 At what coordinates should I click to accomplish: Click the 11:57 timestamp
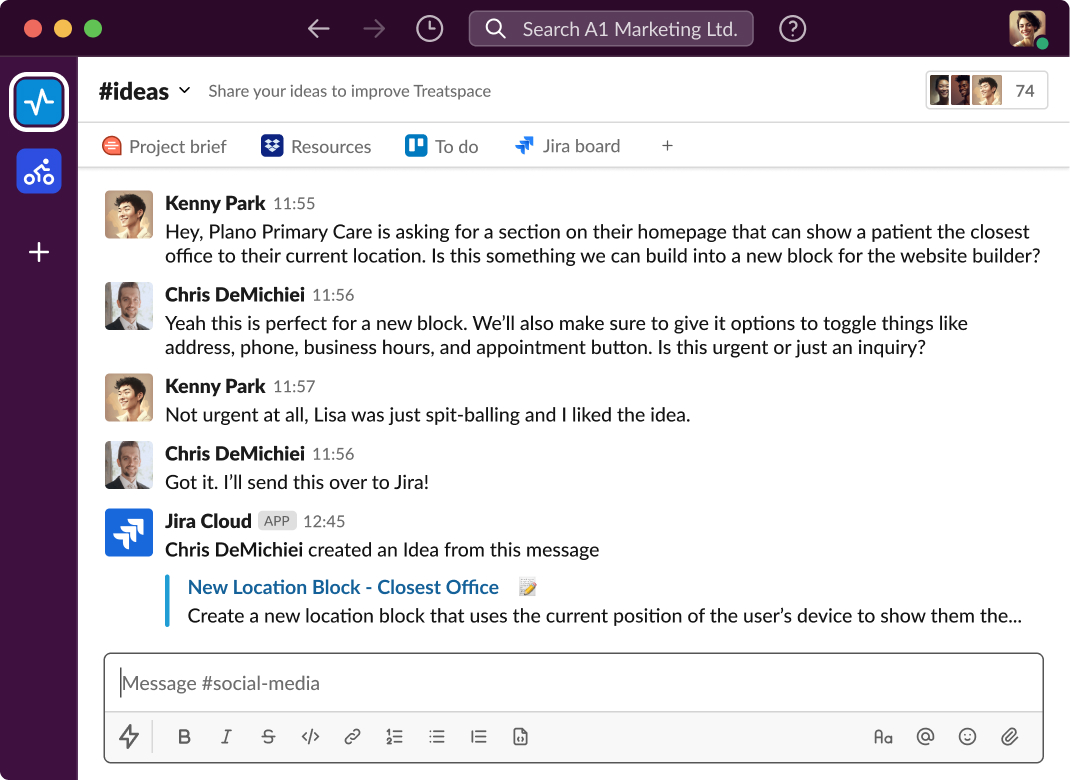pos(294,386)
